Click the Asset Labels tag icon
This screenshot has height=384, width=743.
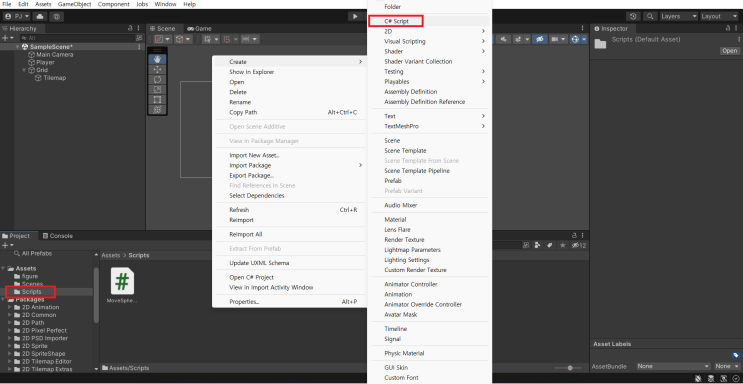(735, 355)
